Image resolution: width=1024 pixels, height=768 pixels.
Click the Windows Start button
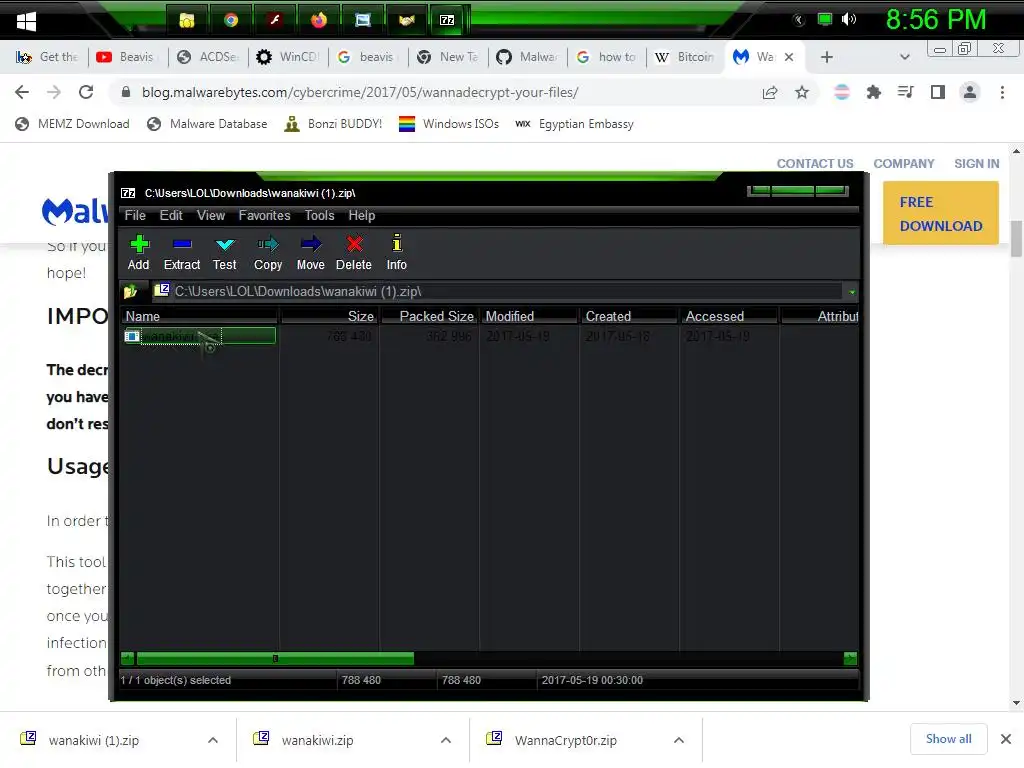click(26, 20)
